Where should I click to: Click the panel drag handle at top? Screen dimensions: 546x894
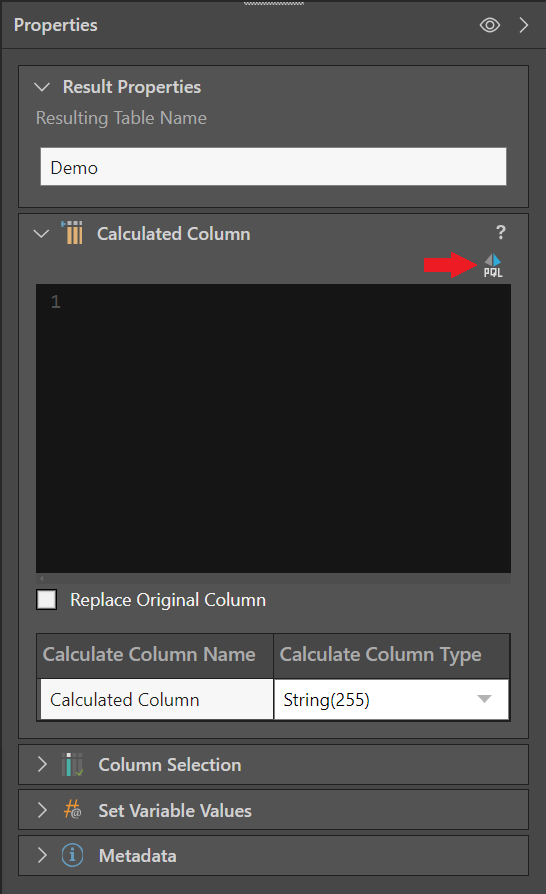tap(274, 3)
